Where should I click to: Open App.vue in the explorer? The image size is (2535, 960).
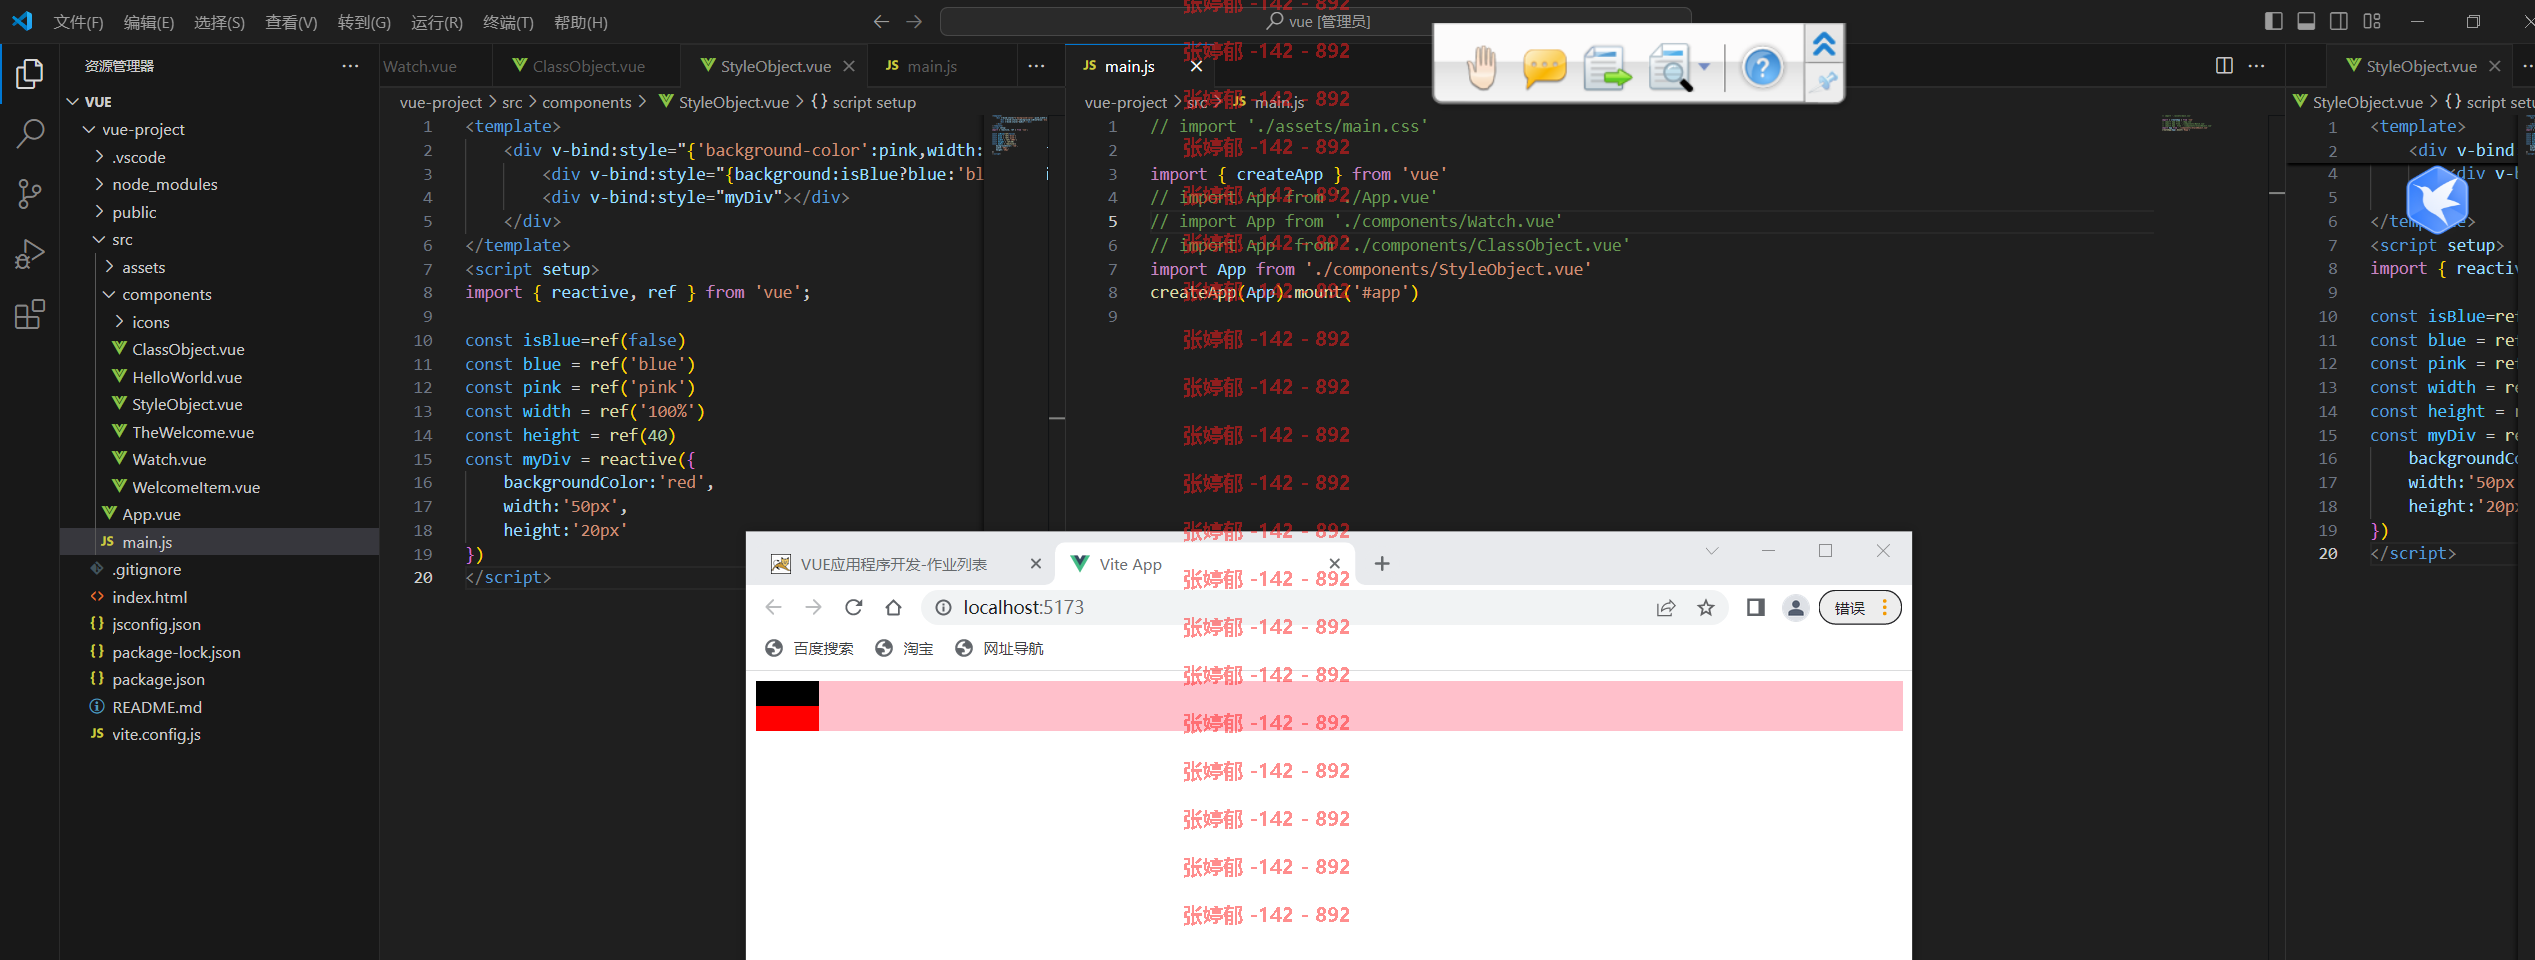[151, 514]
